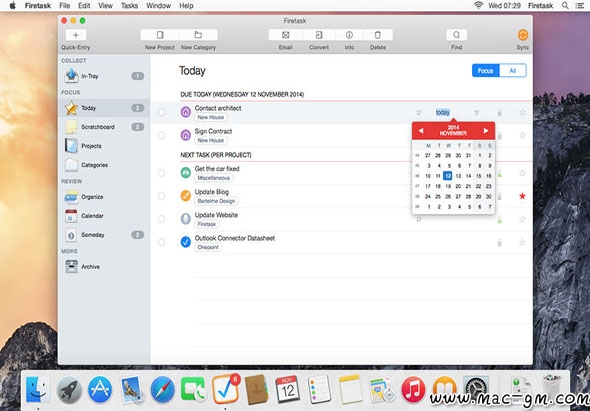Click the orange Sync icon

[x=523, y=35]
